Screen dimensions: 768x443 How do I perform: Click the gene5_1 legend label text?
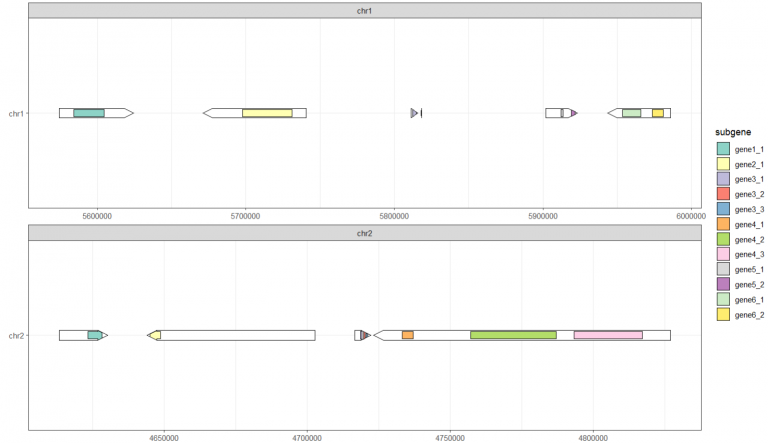[x=748, y=270]
